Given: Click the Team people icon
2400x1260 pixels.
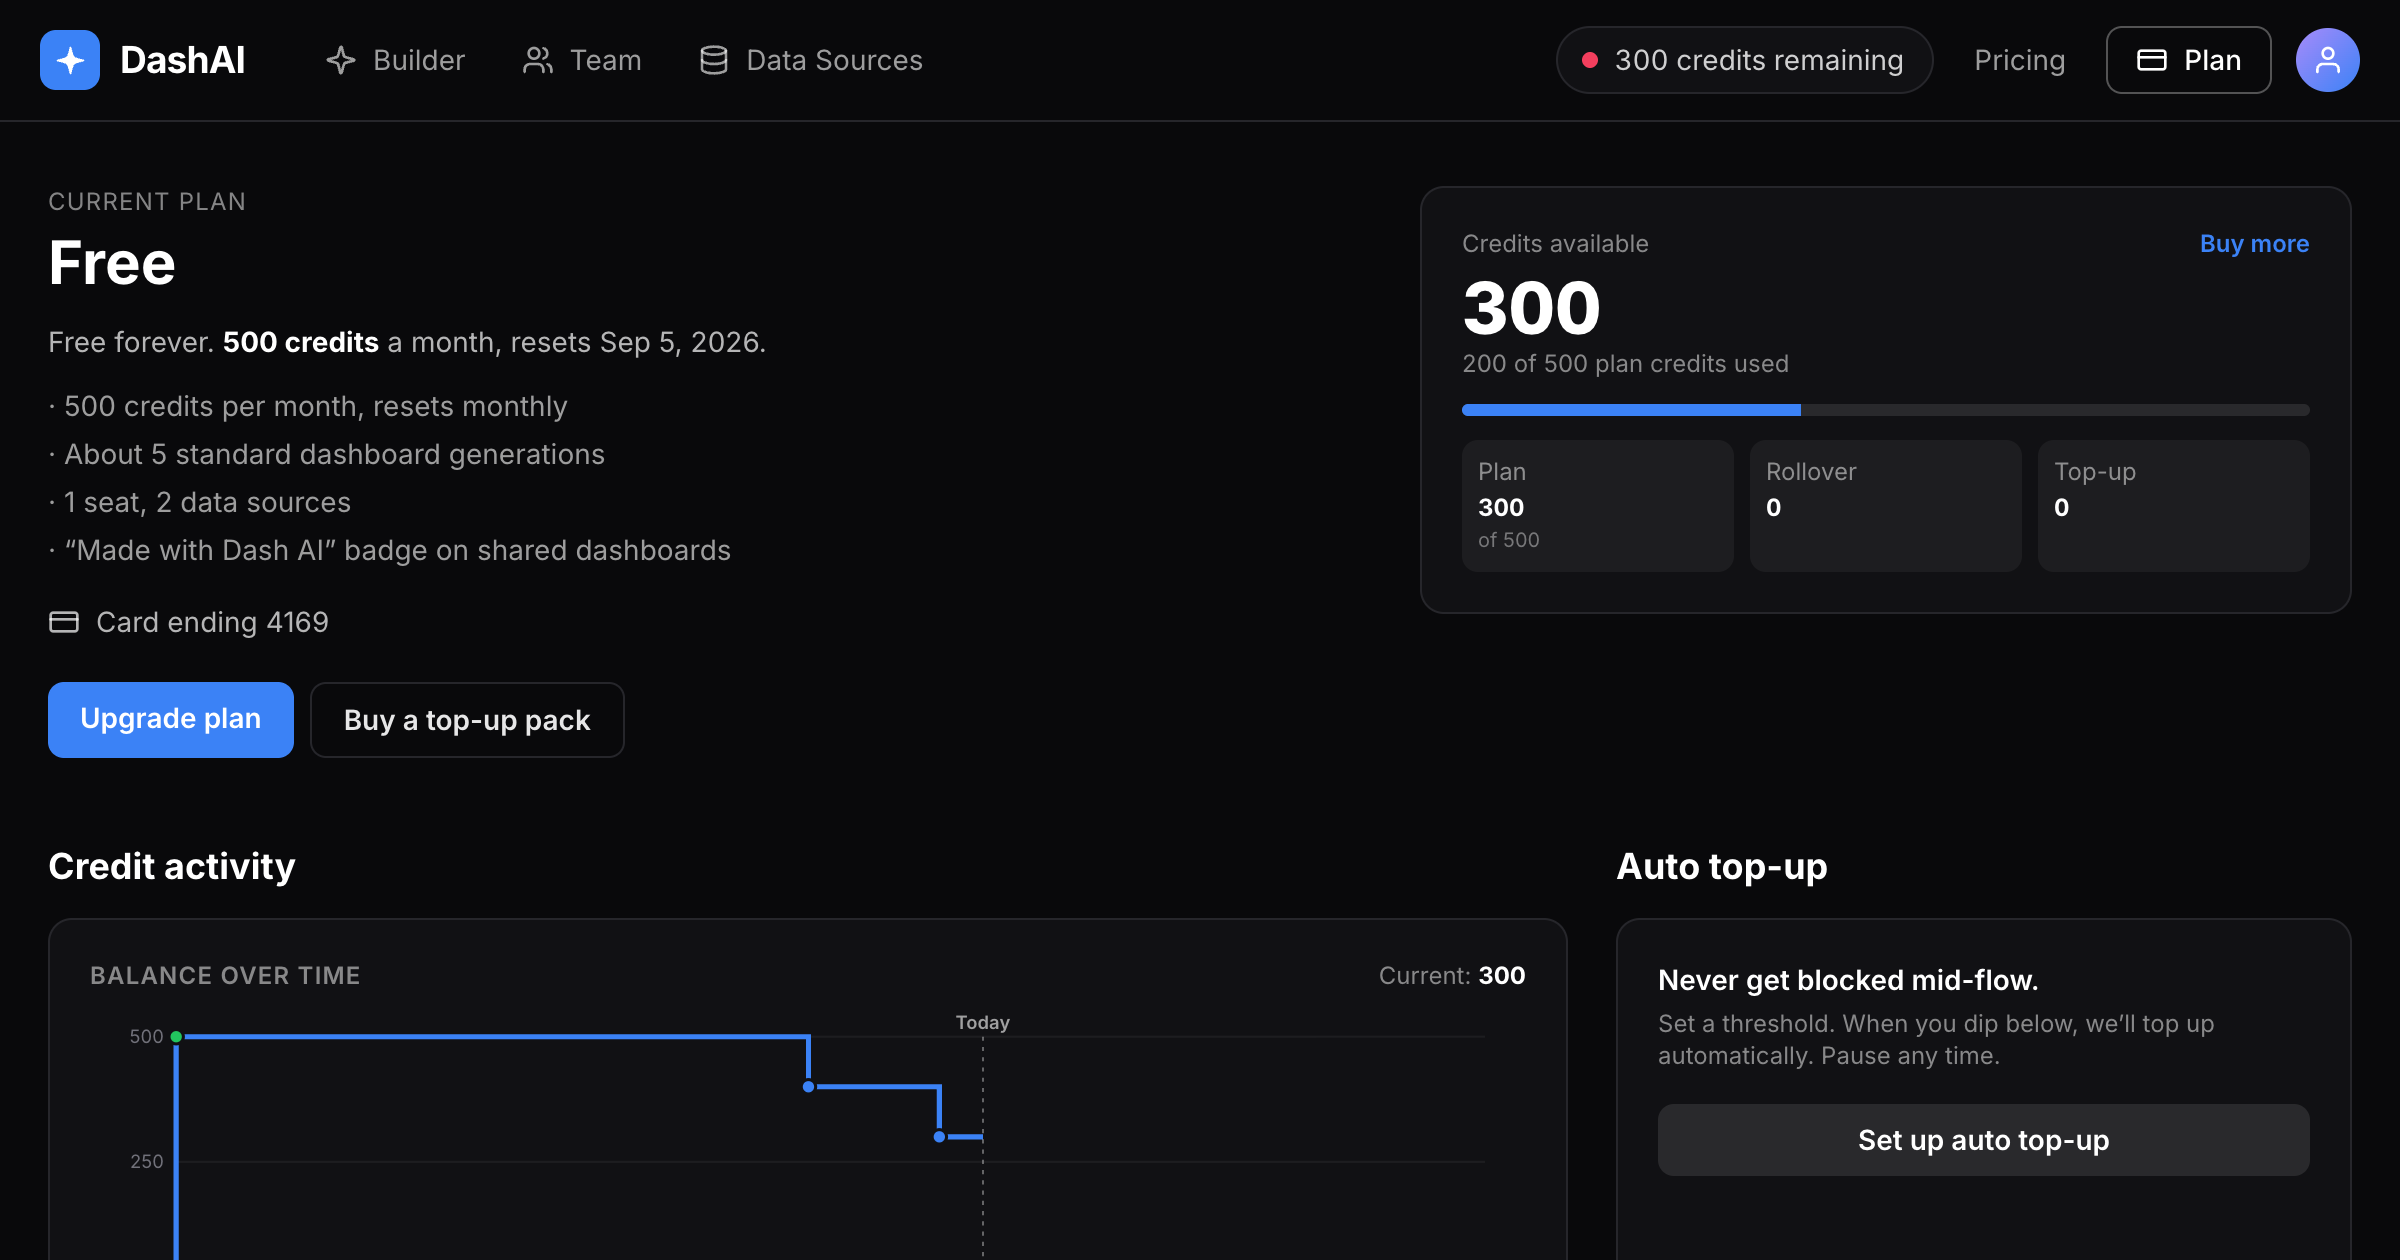Looking at the screenshot, I should [x=538, y=60].
